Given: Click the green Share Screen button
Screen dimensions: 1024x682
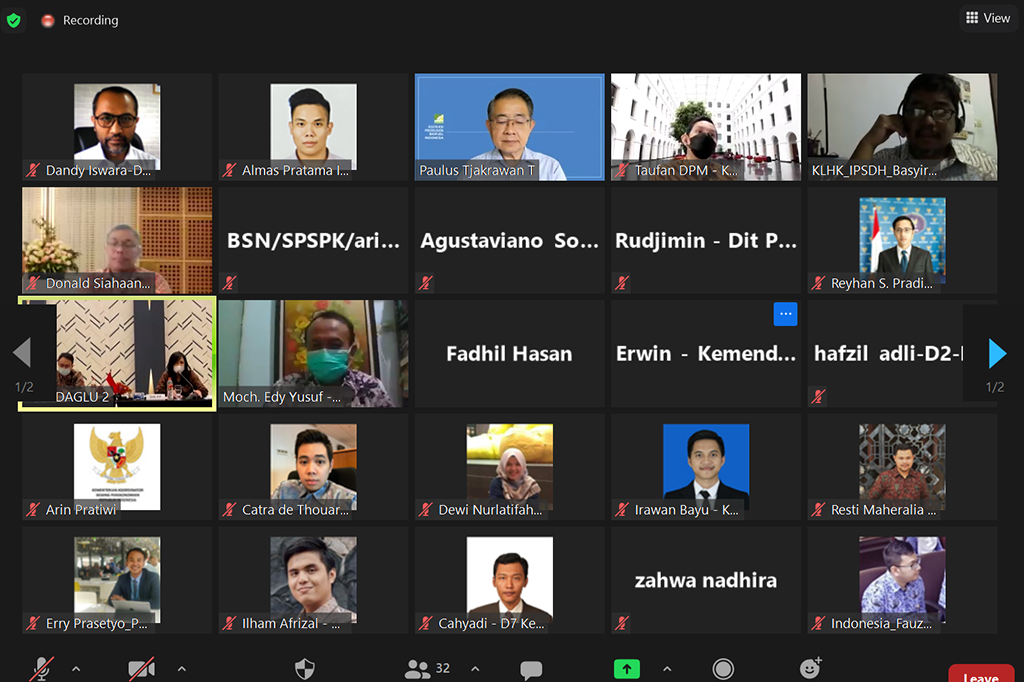Looking at the screenshot, I should coord(627,669).
